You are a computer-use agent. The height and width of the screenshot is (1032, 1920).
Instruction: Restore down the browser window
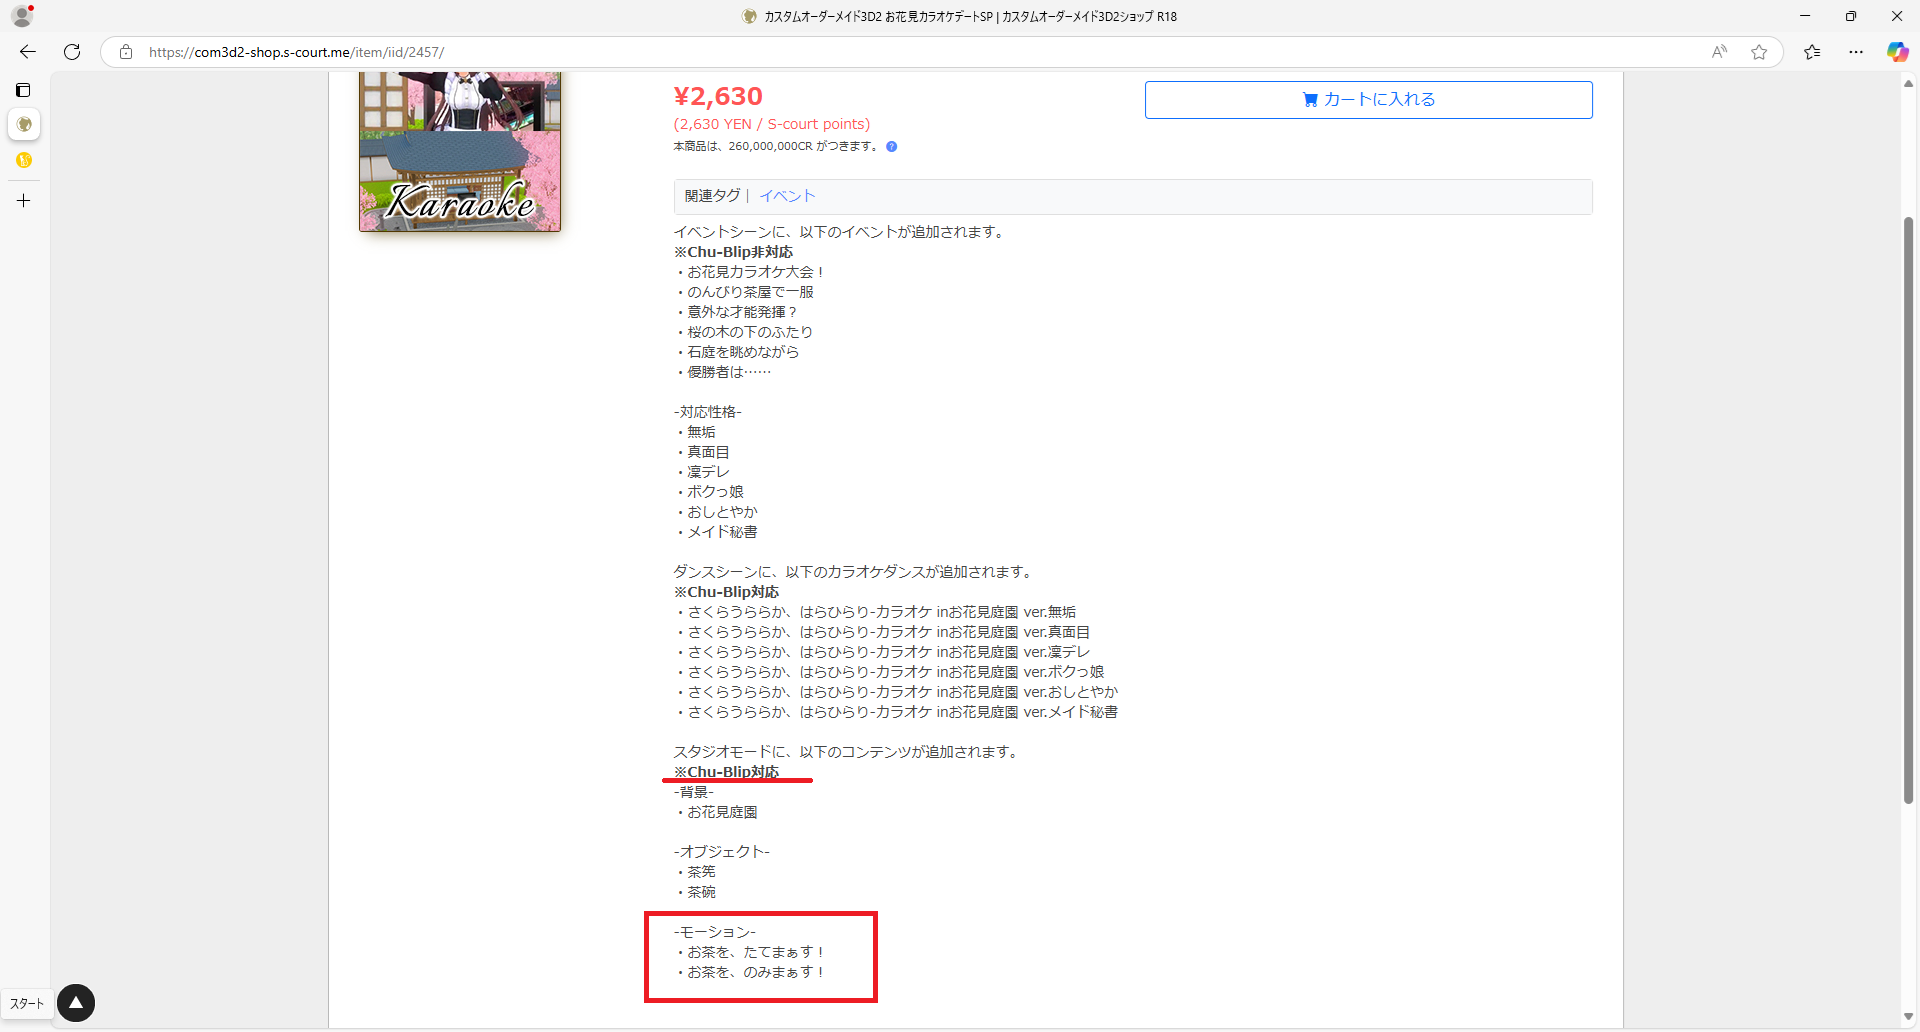[1851, 16]
